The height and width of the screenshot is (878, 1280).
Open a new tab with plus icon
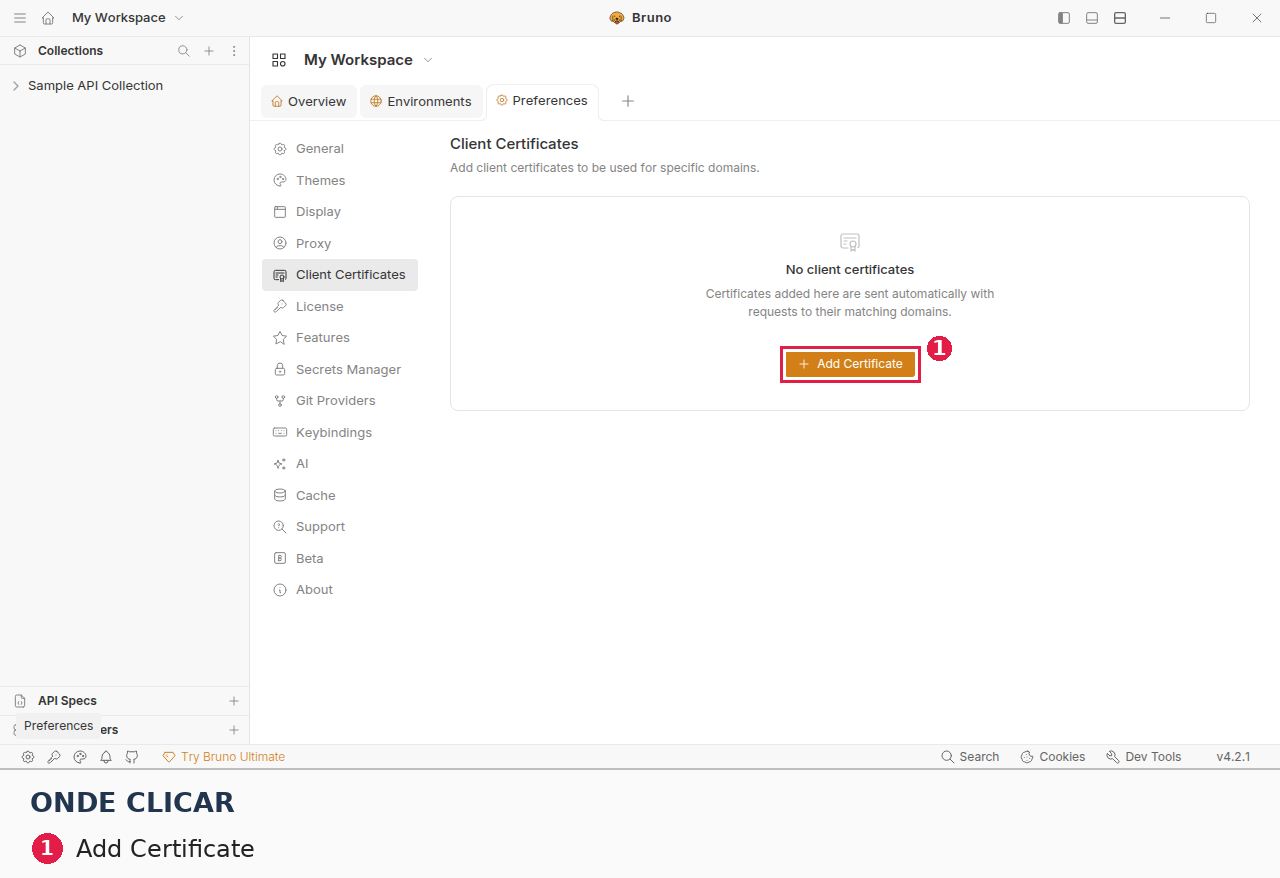click(x=628, y=101)
